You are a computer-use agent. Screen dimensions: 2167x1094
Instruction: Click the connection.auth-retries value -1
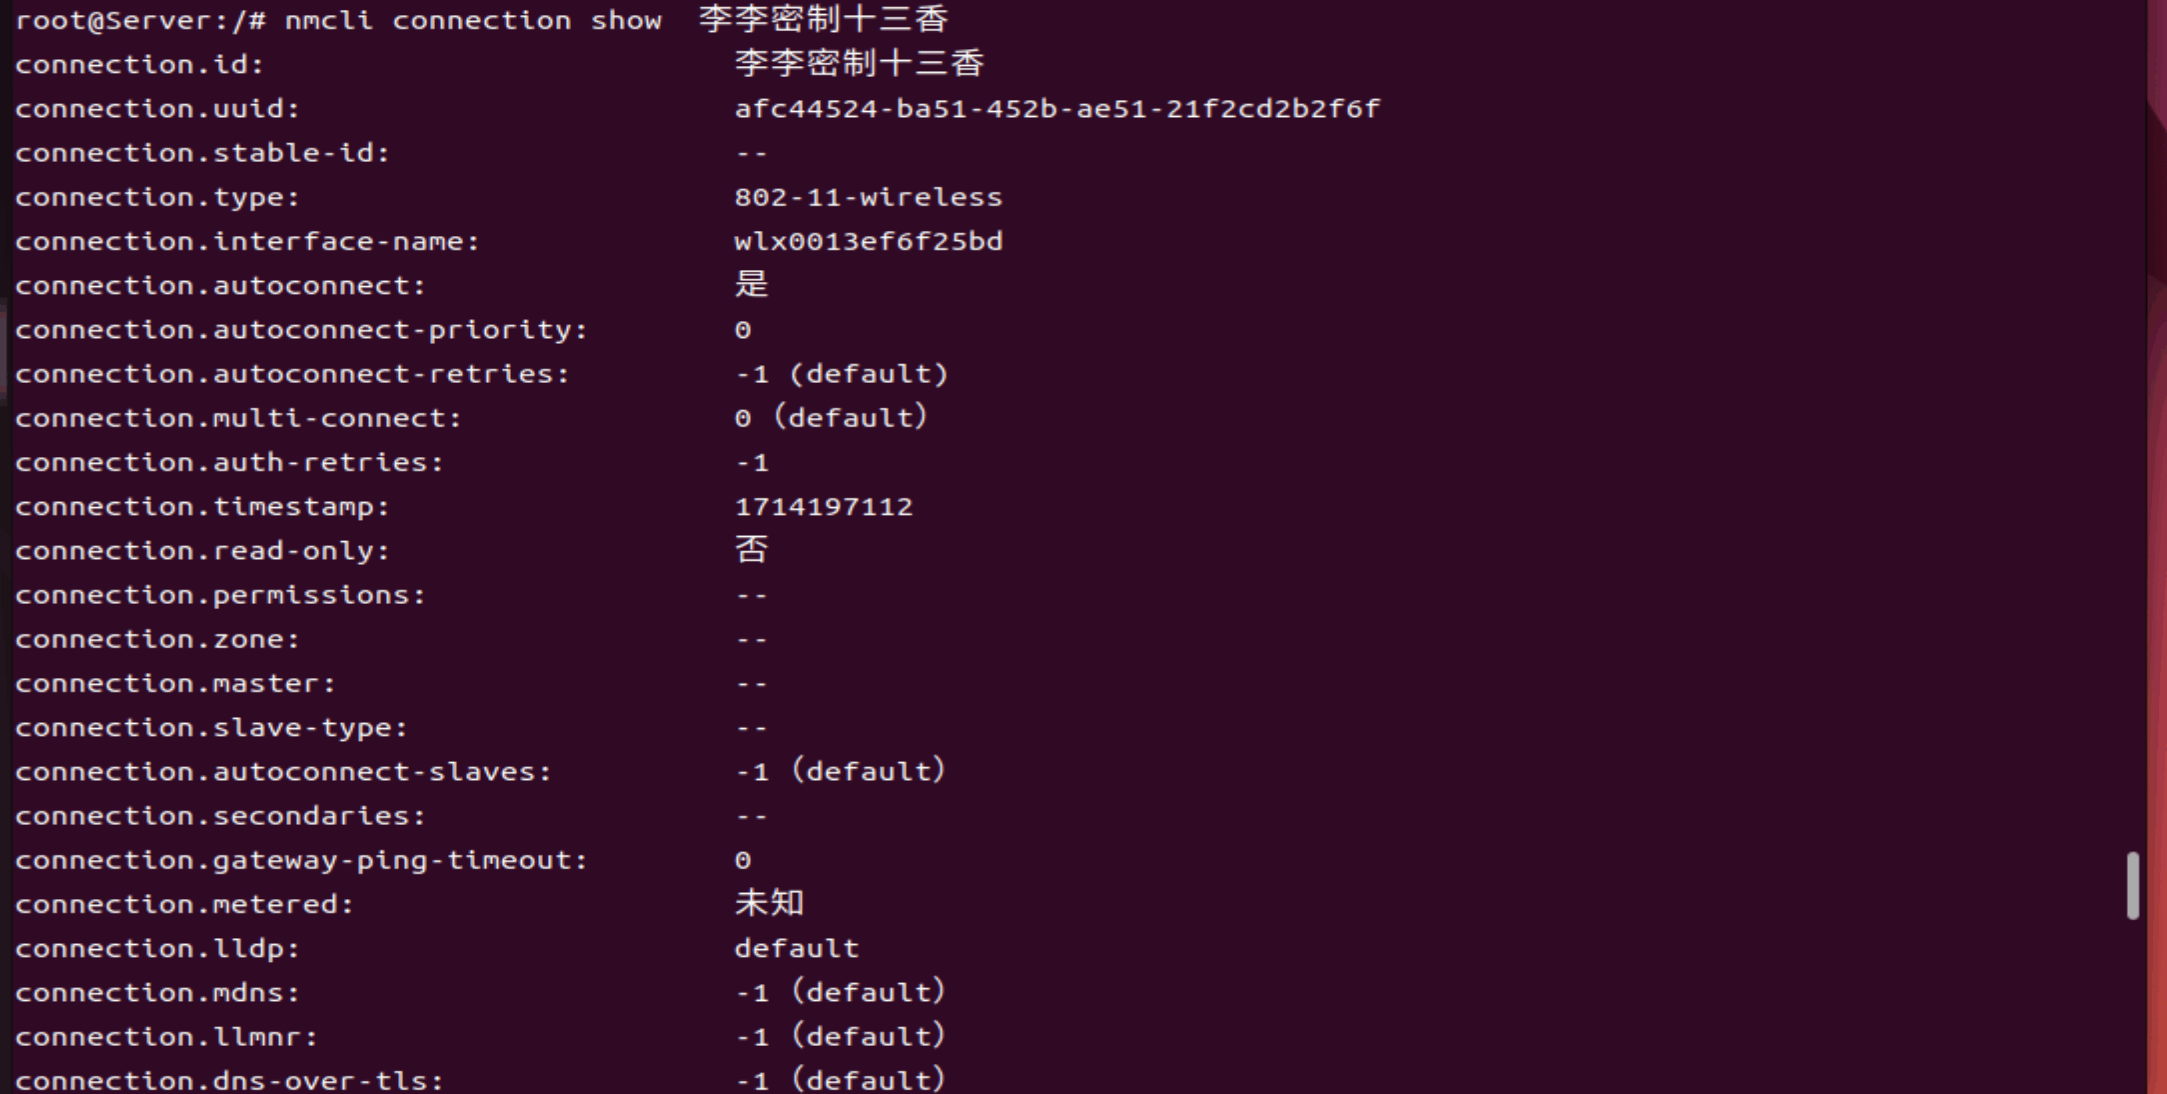pos(752,462)
